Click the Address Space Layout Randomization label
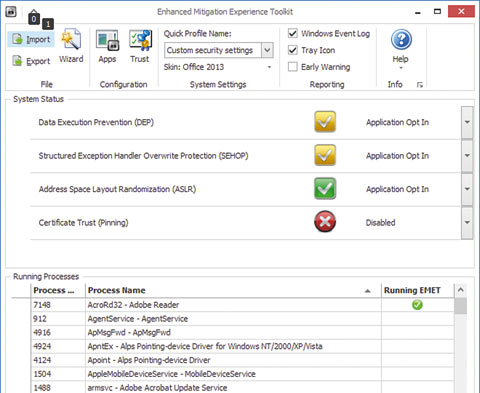 [x=117, y=189]
